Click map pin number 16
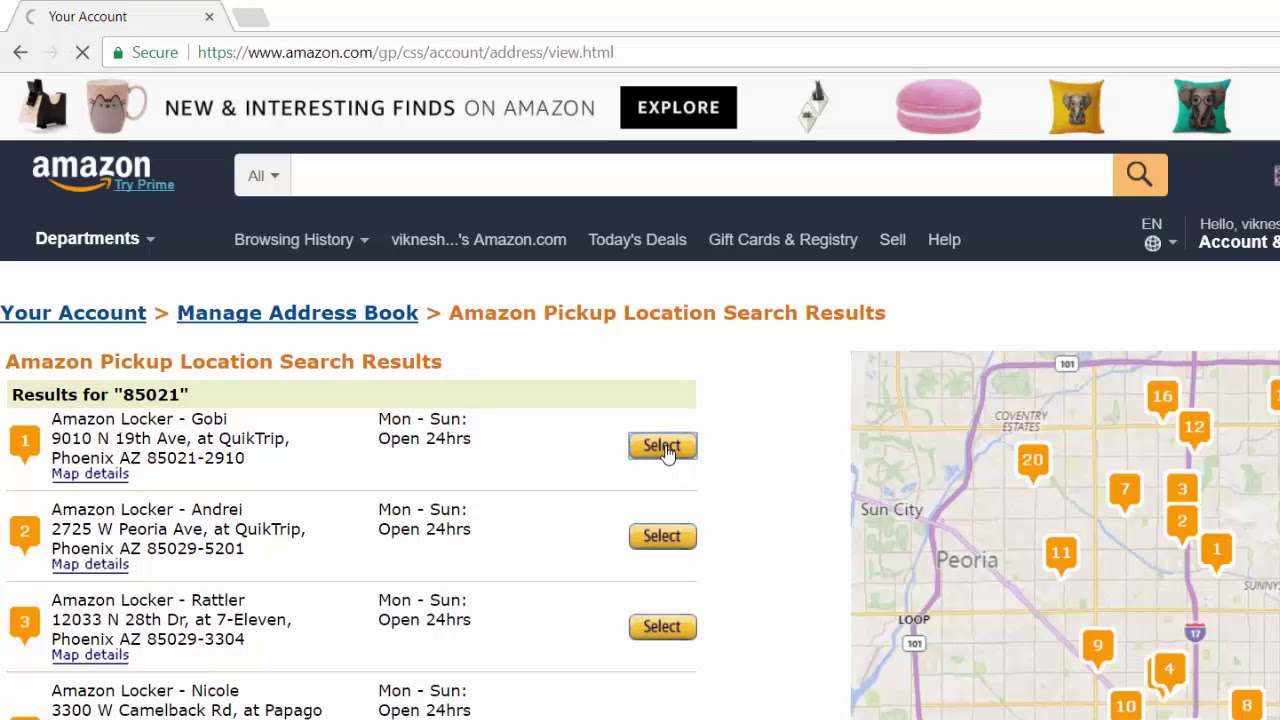Image resolution: width=1280 pixels, height=720 pixels. coord(1161,398)
